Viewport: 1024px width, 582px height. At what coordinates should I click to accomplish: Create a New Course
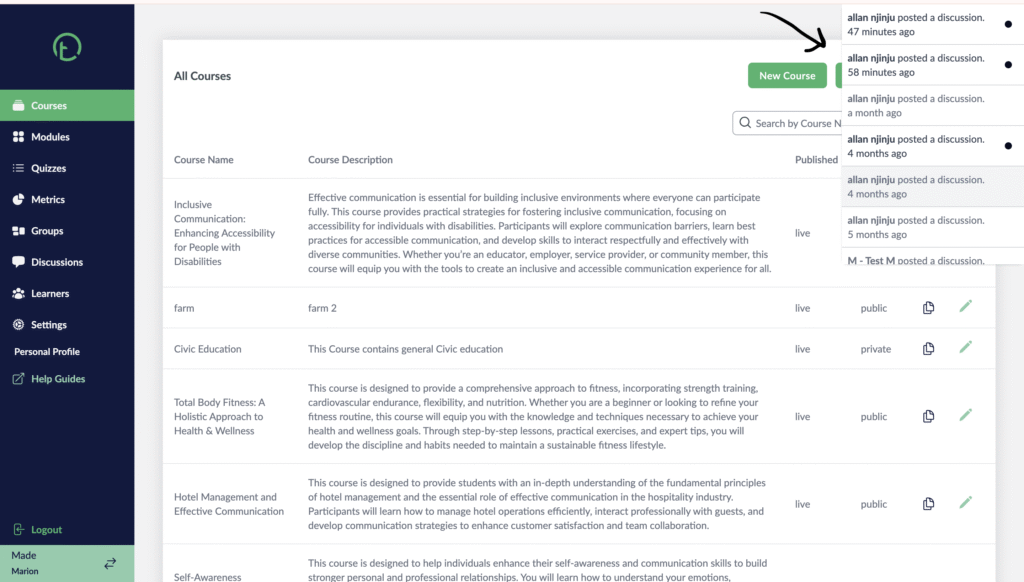787,76
